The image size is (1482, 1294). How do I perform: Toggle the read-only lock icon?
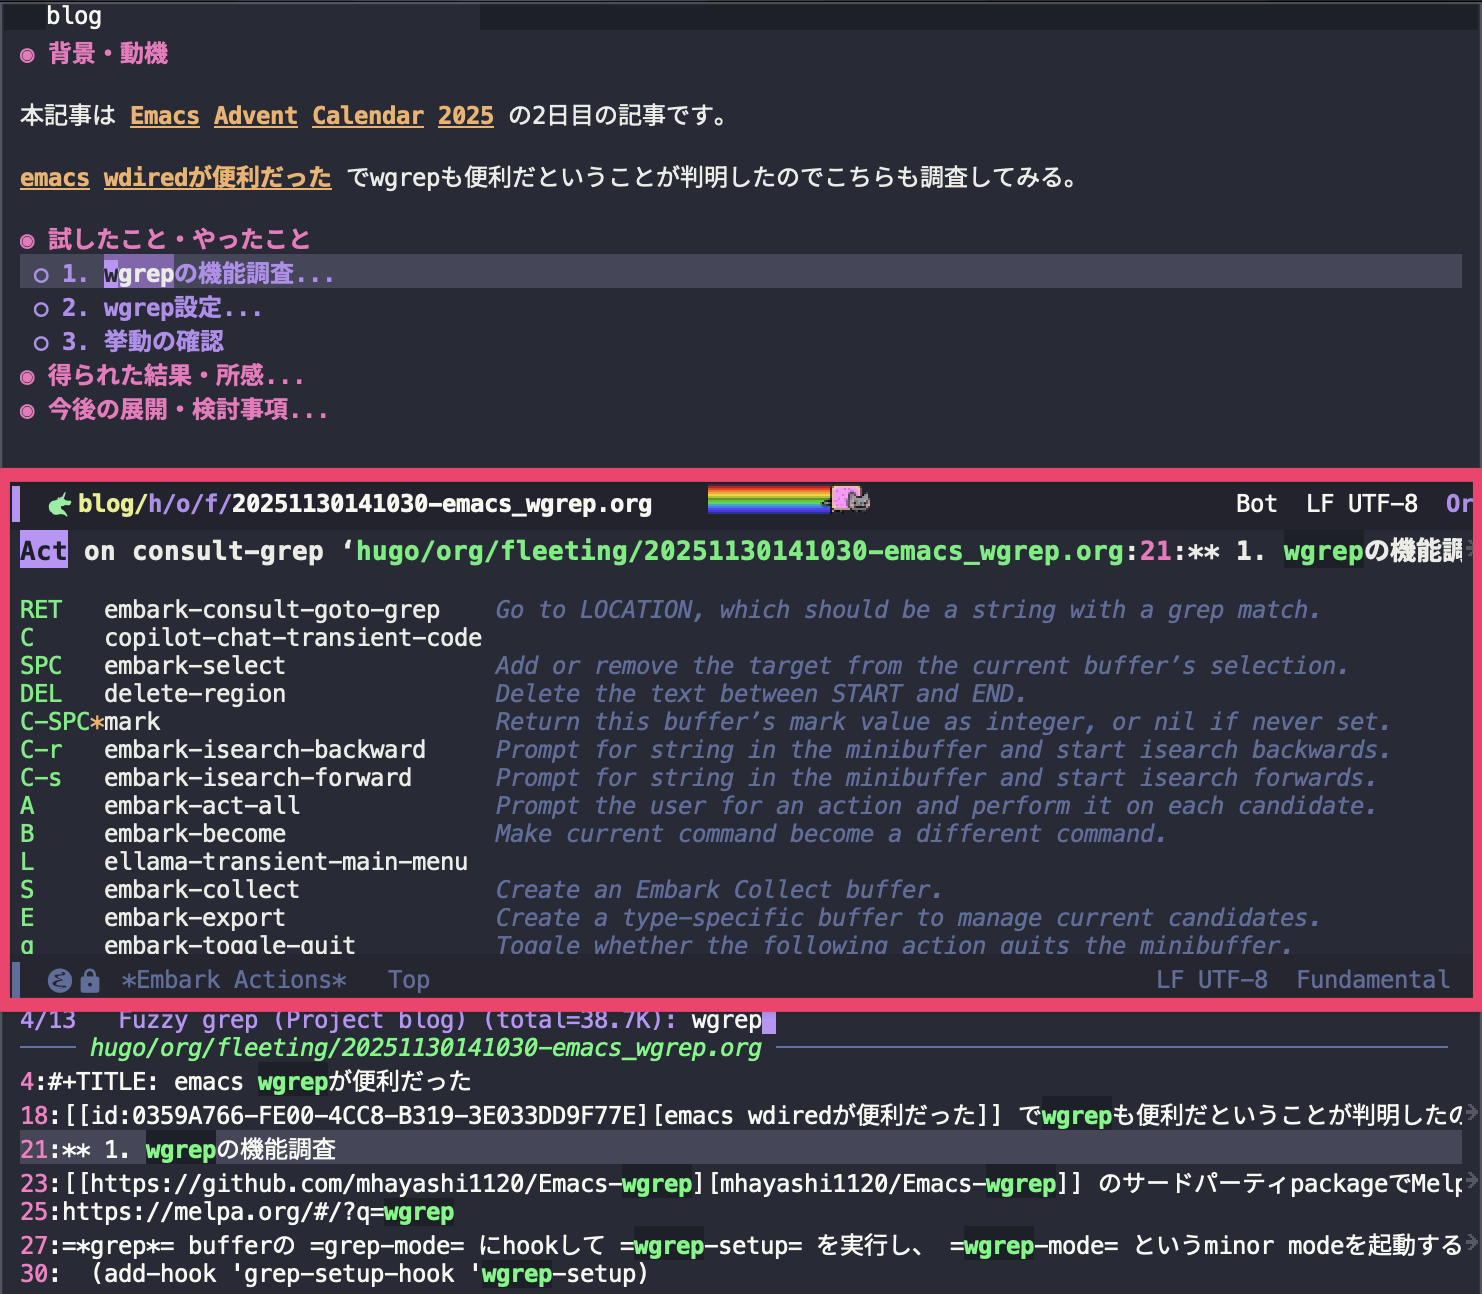90,981
